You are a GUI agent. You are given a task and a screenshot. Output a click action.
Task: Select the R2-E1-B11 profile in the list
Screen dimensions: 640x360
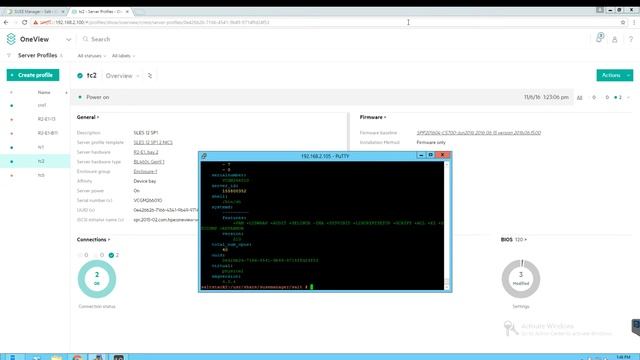35,133
